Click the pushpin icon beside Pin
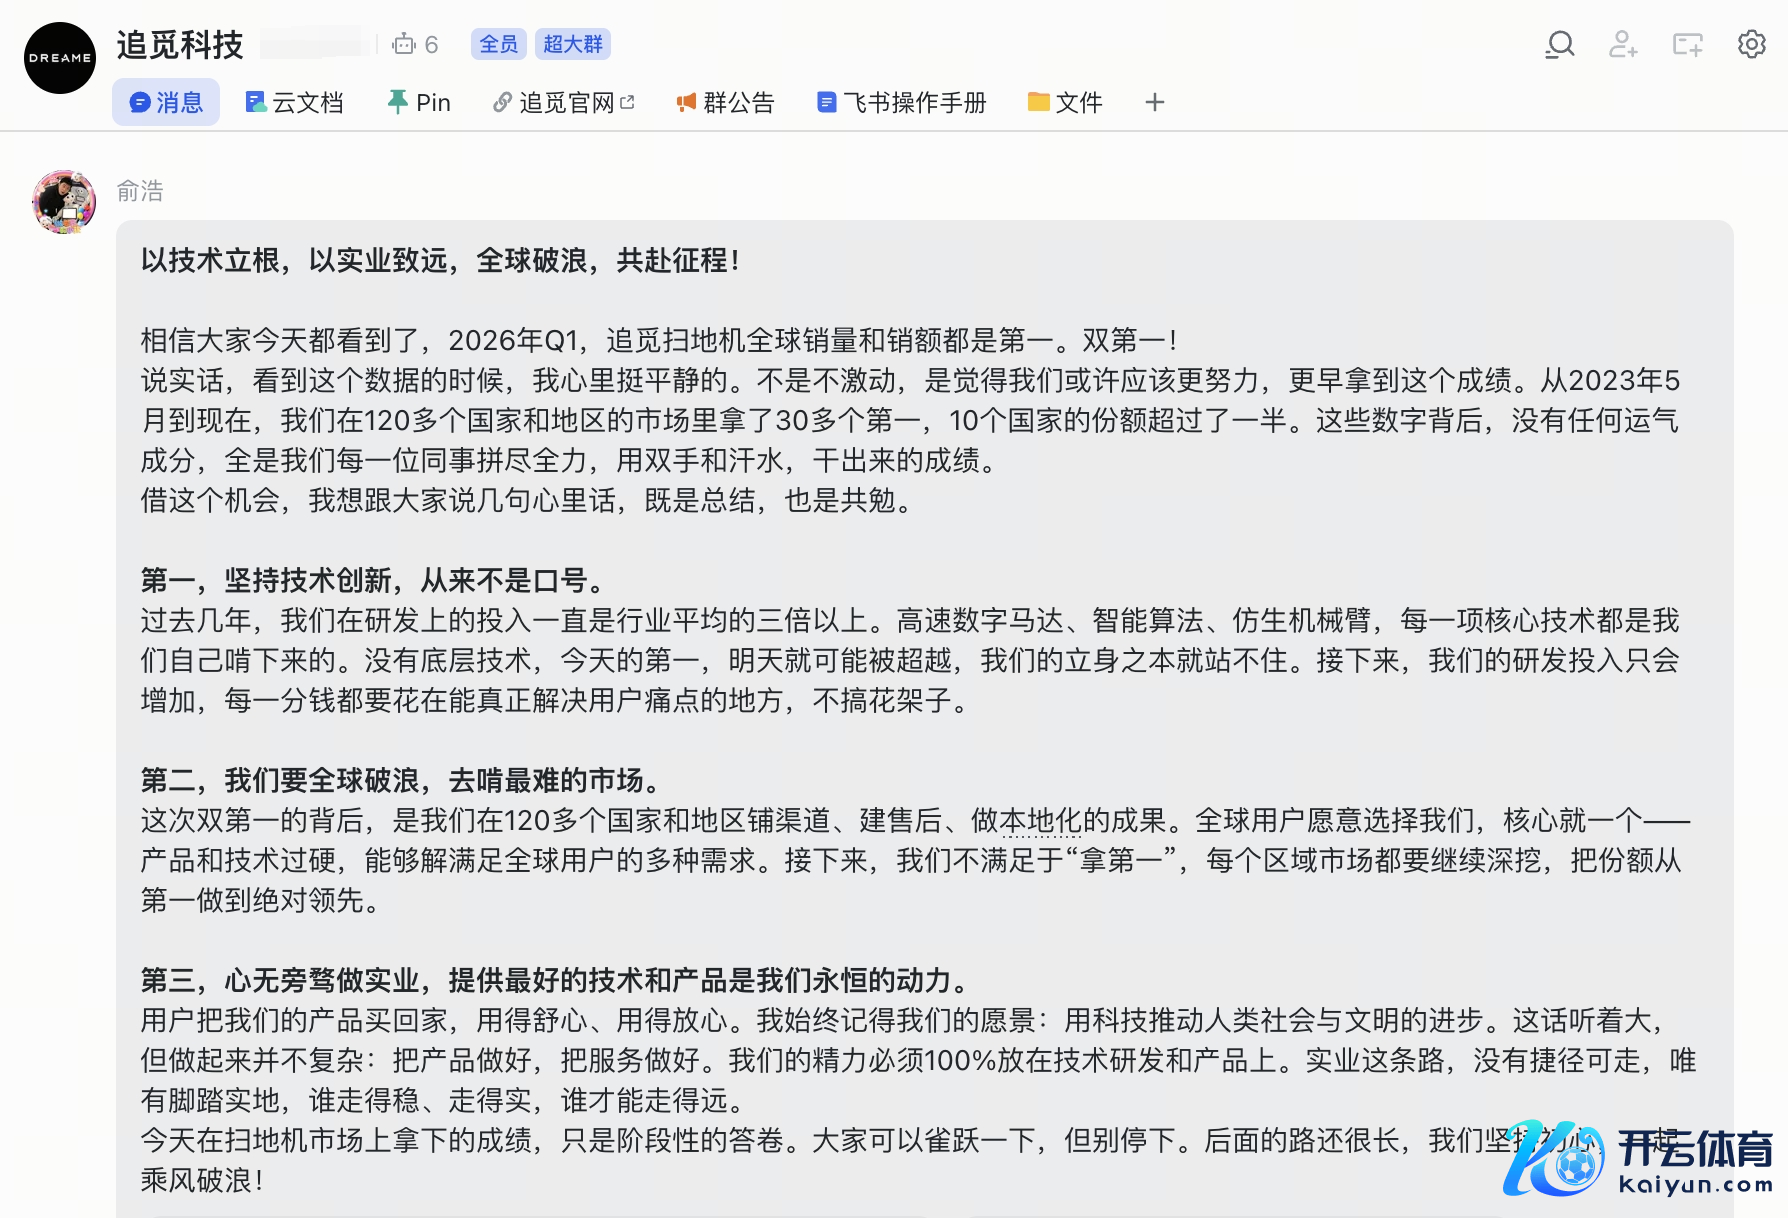Image resolution: width=1788 pixels, height=1218 pixels. [398, 101]
